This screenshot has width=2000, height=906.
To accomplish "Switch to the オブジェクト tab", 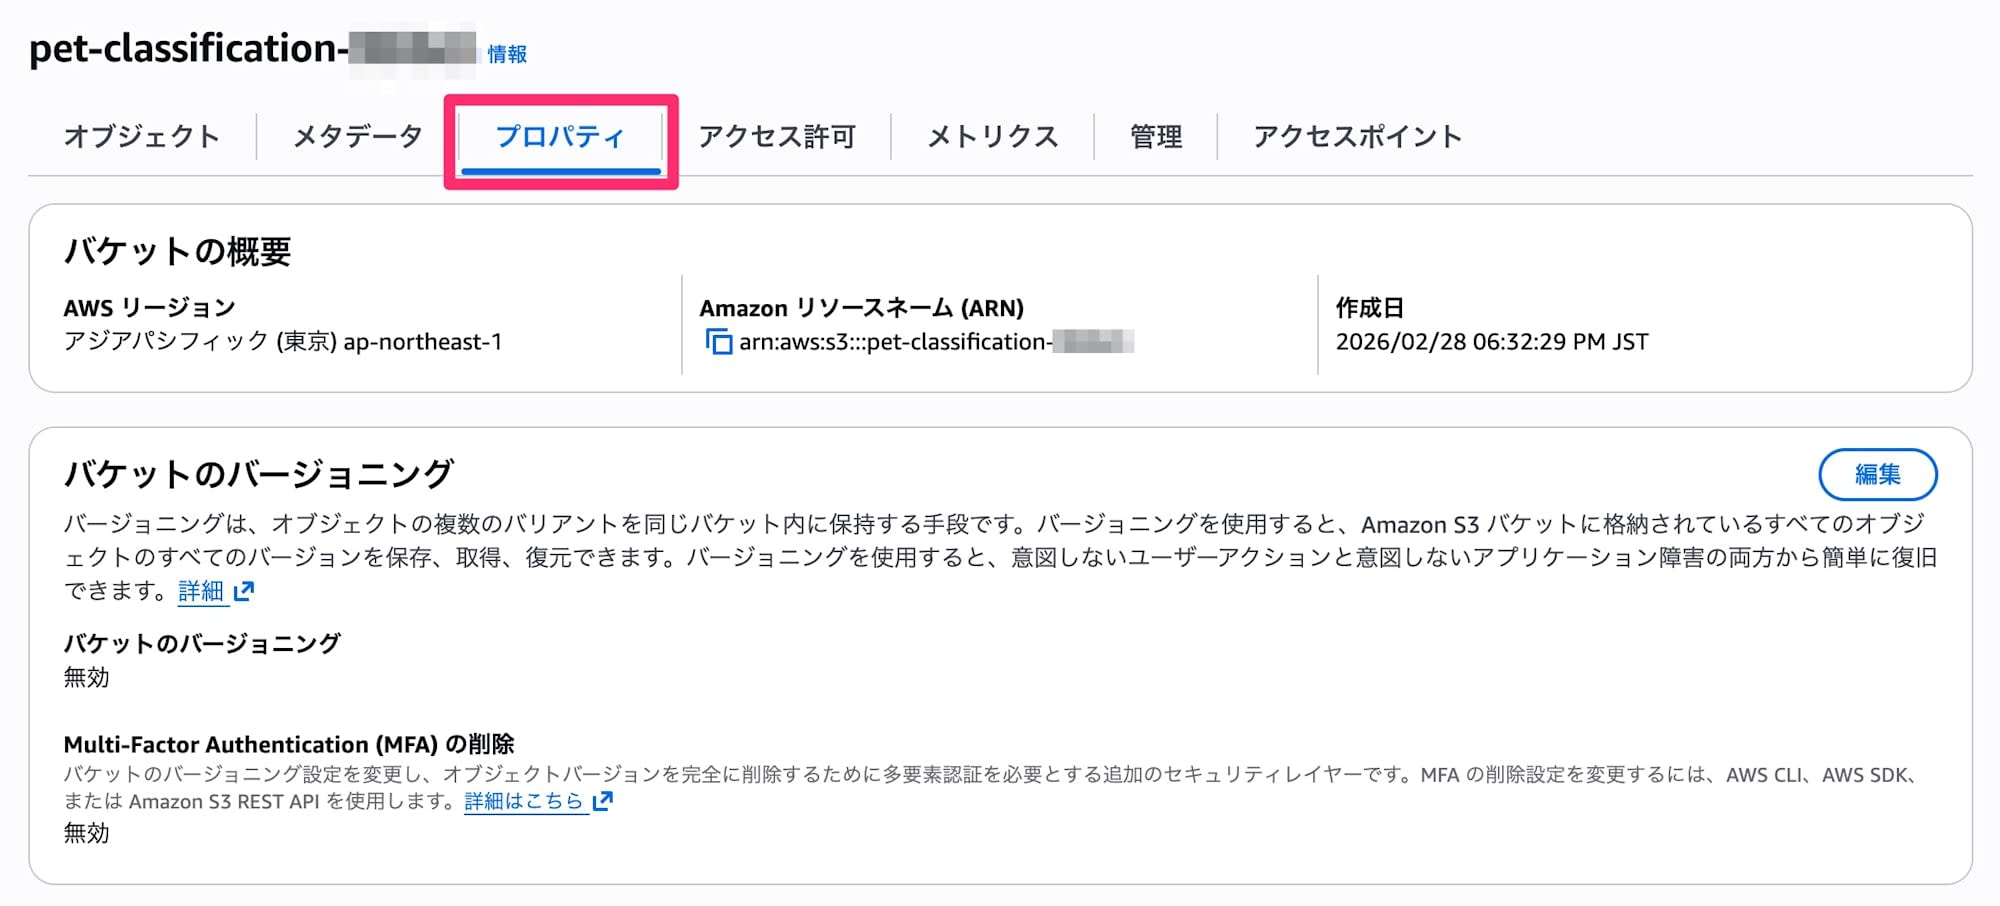I will (142, 136).
